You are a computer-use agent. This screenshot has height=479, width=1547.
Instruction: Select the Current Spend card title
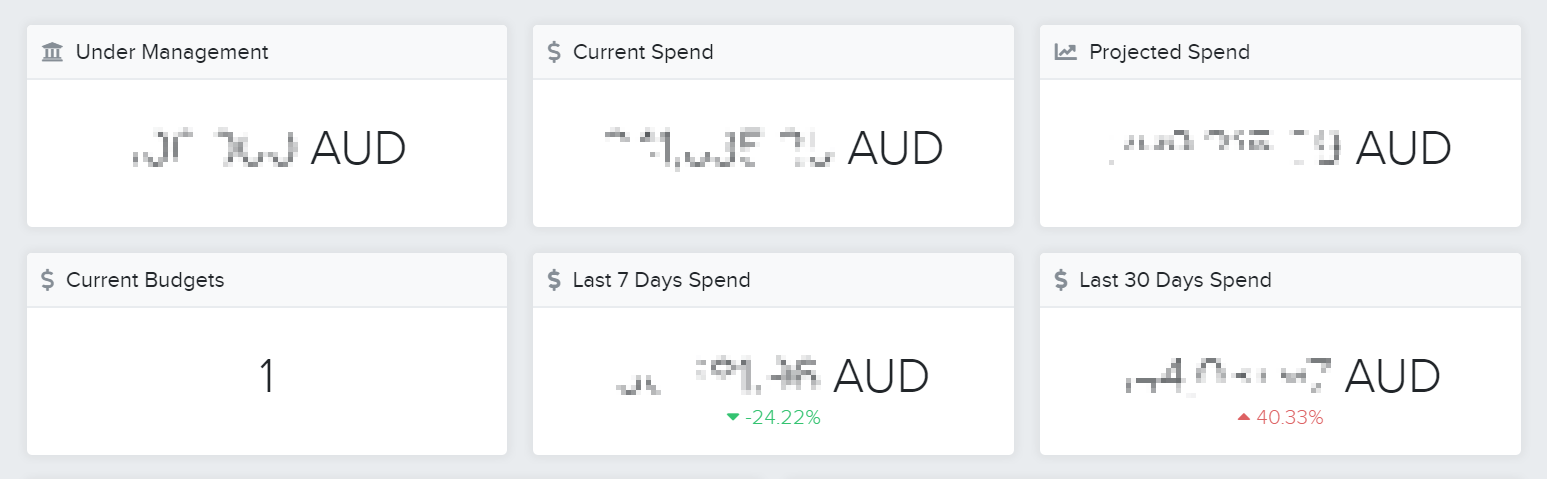point(643,52)
